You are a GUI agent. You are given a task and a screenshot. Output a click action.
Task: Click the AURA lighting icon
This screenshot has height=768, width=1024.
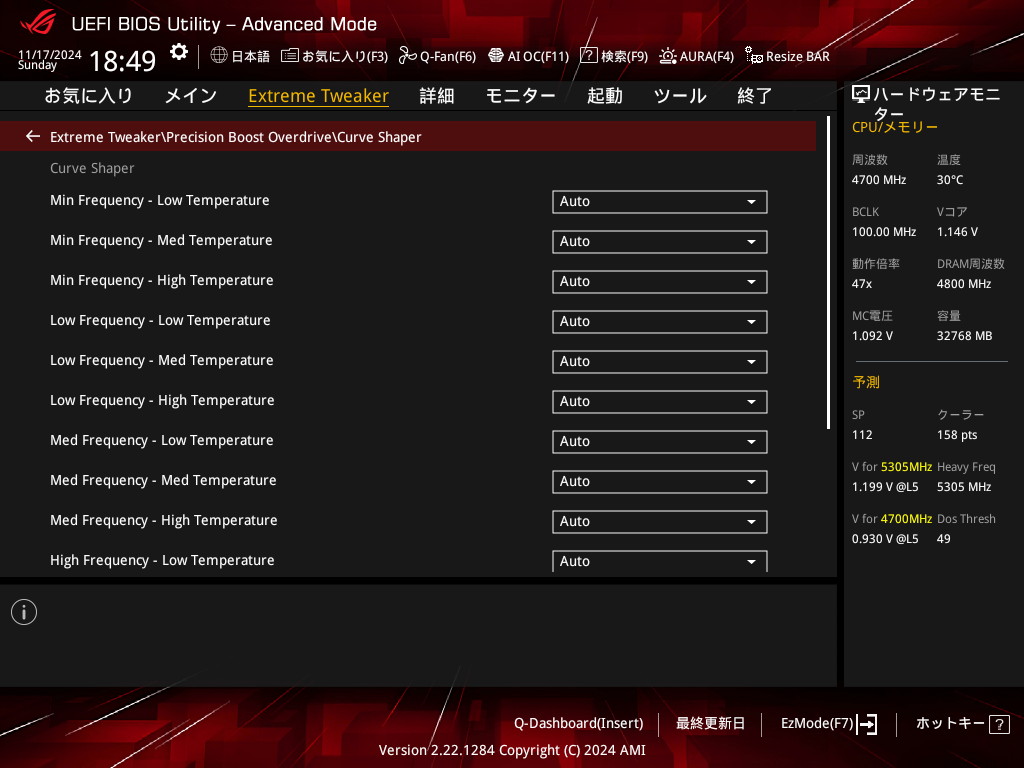click(x=667, y=56)
